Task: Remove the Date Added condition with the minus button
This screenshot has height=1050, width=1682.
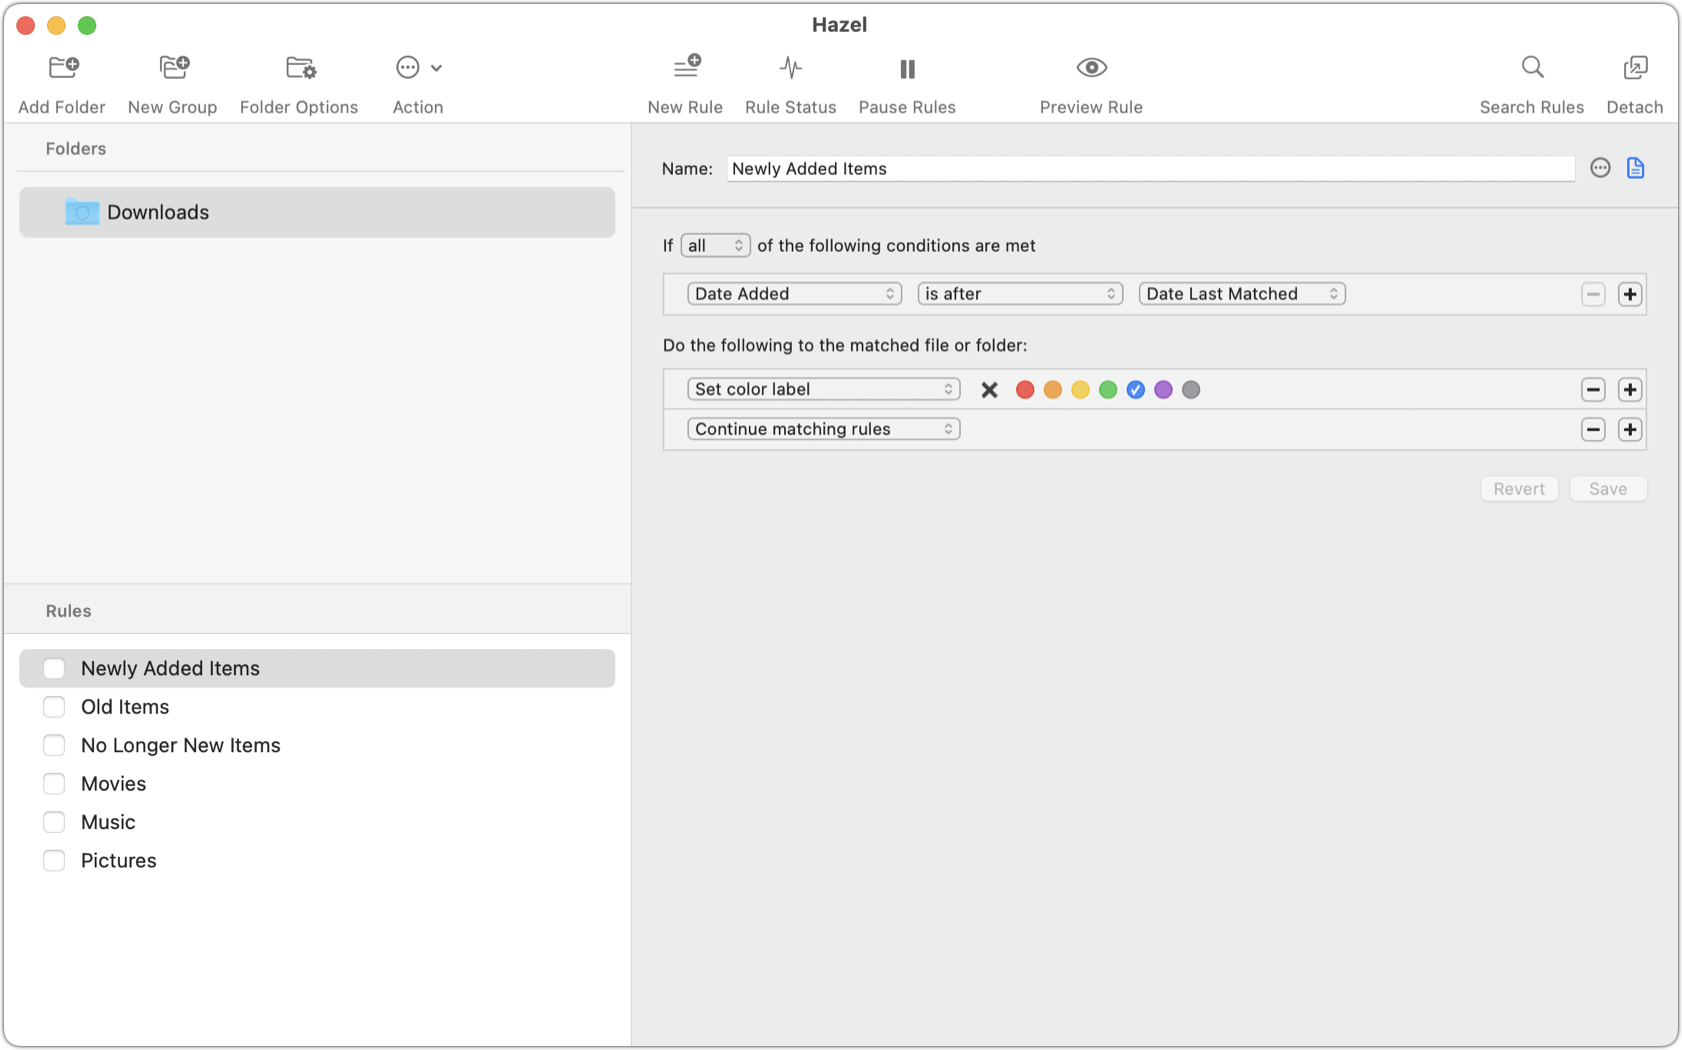Action: pos(1593,294)
